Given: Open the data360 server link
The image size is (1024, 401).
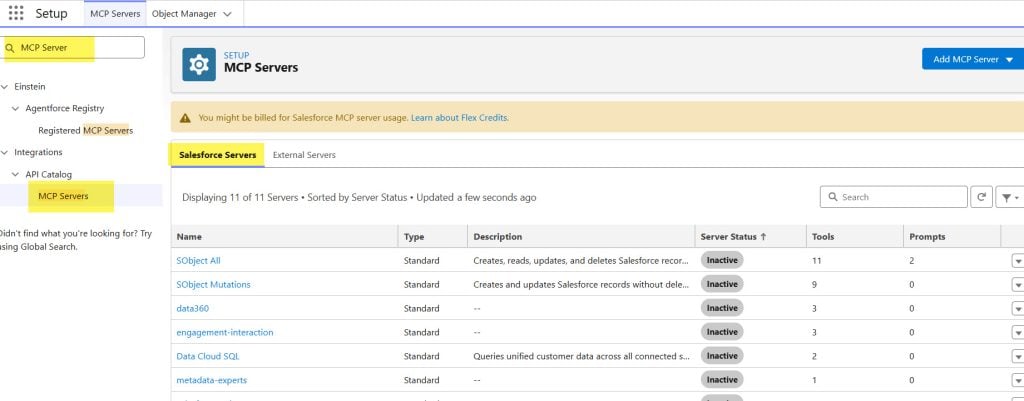Looking at the screenshot, I should (193, 308).
